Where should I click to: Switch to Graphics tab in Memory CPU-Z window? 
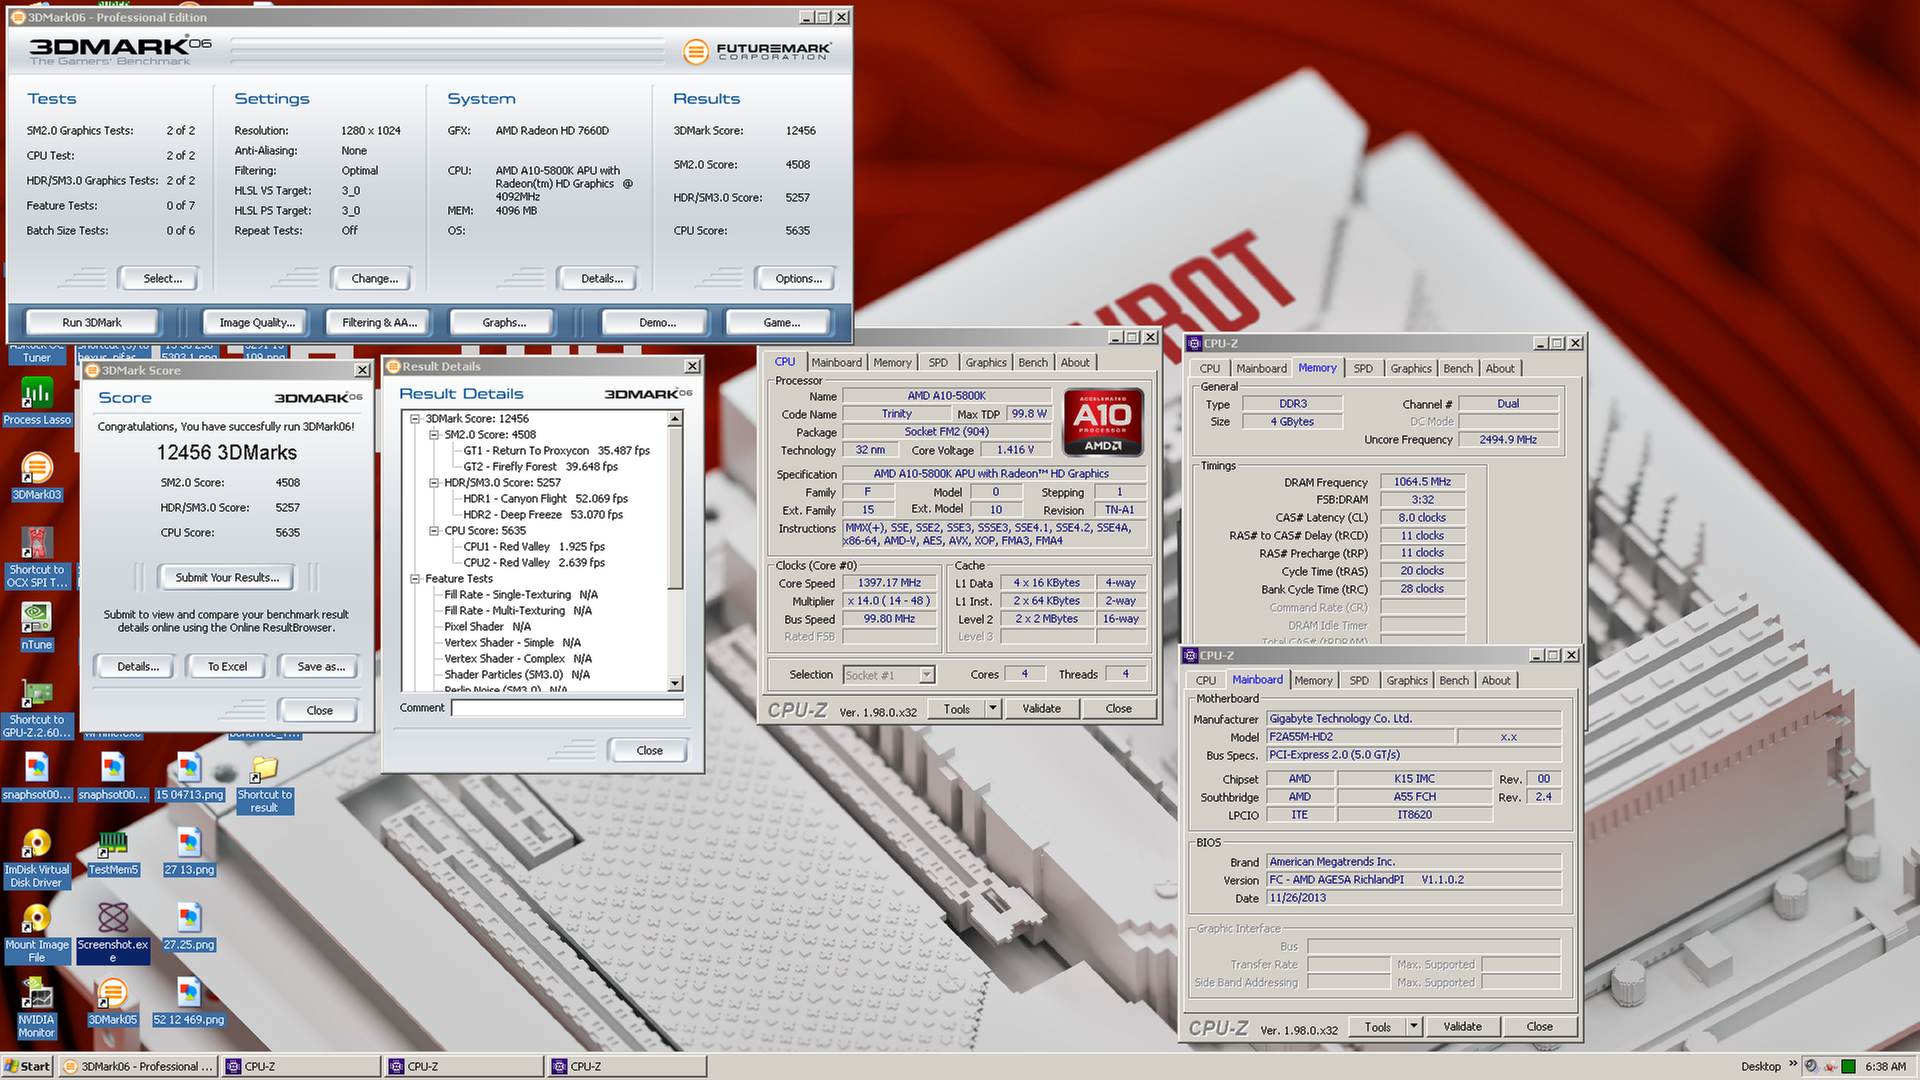[x=1411, y=369]
